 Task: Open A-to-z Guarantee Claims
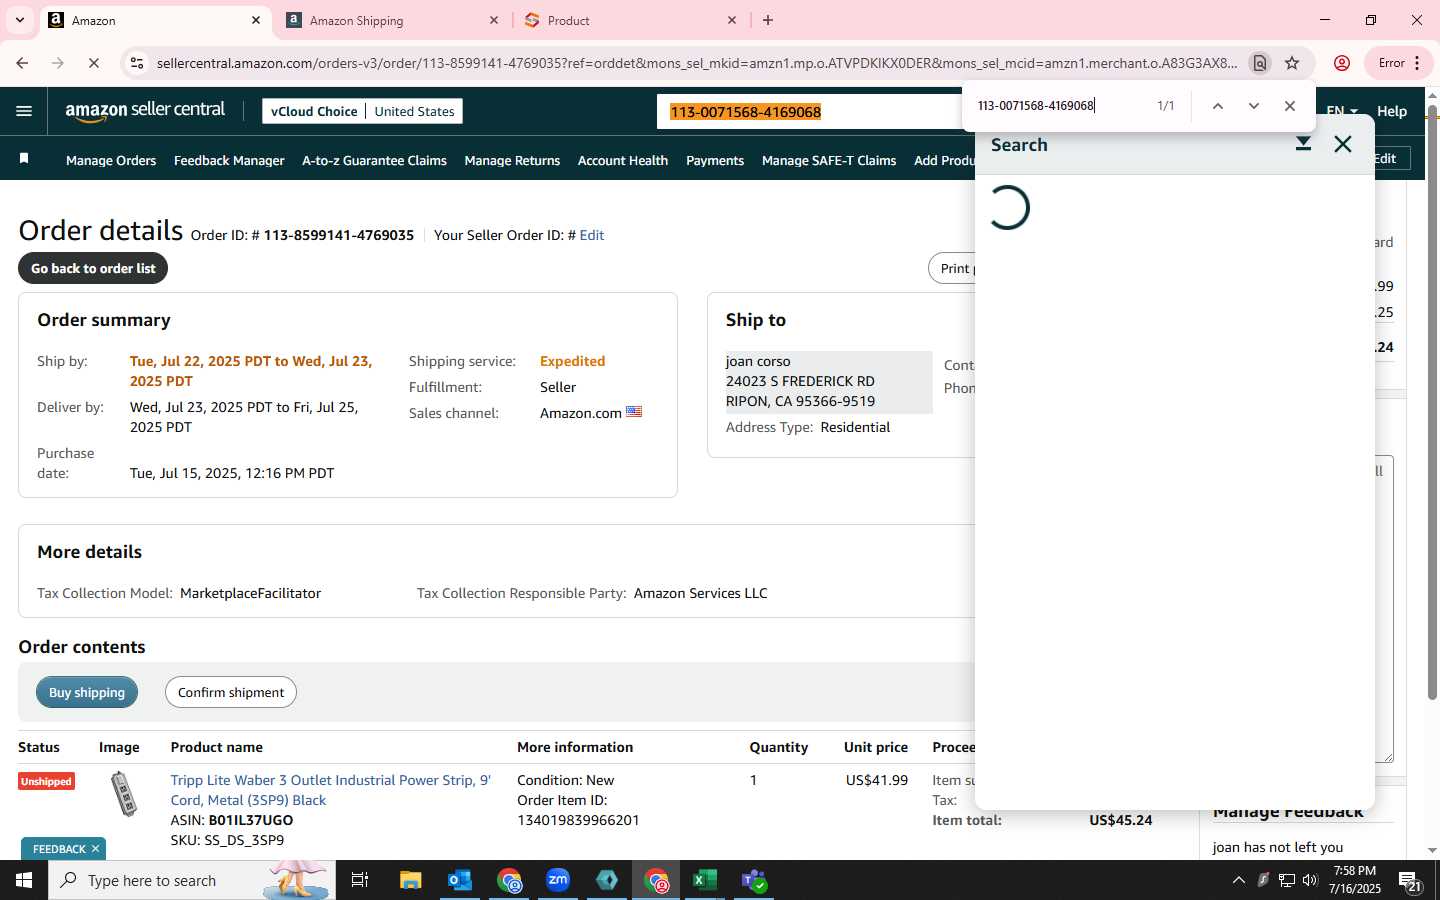tap(374, 160)
